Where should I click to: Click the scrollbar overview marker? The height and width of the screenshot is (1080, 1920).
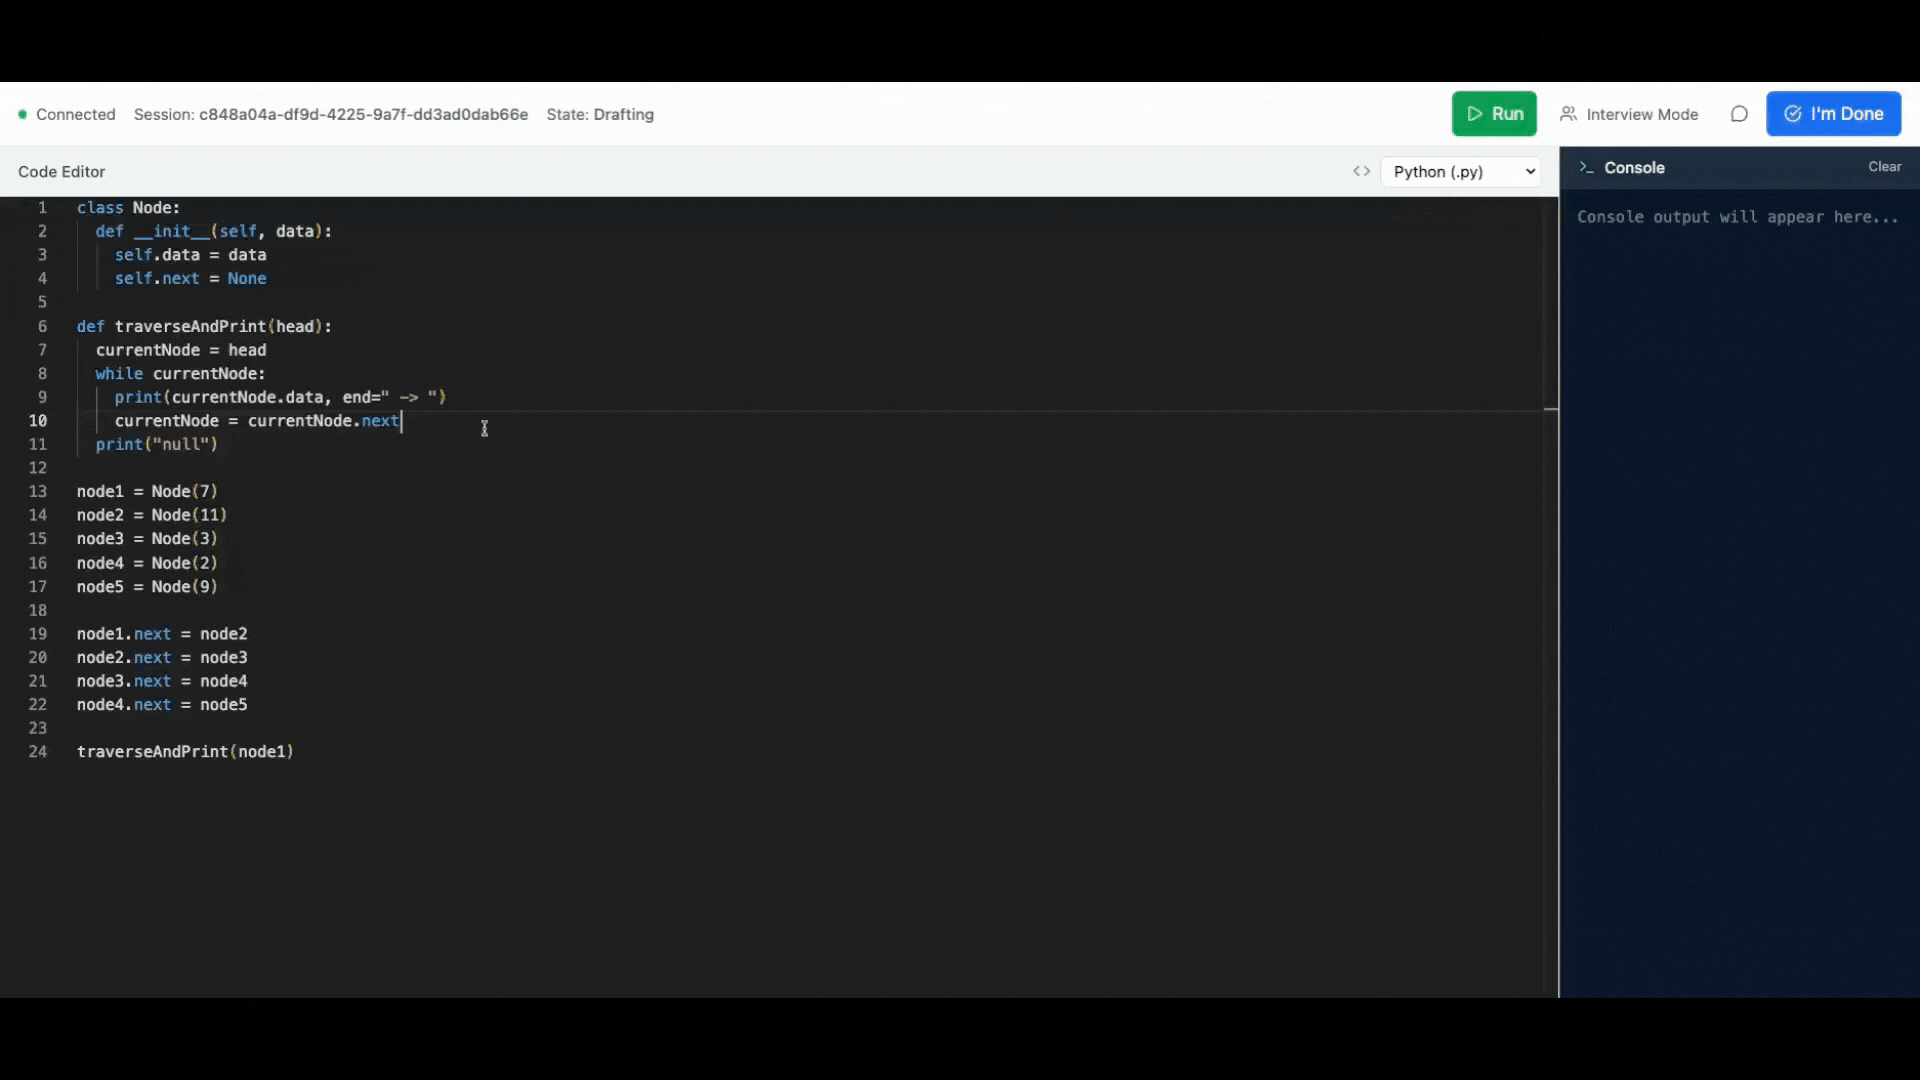(x=1550, y=409)
